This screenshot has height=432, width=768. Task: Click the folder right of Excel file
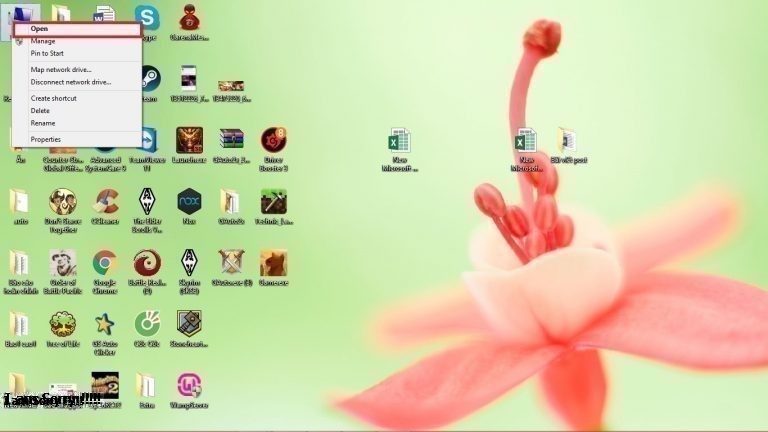coord(568,141)
